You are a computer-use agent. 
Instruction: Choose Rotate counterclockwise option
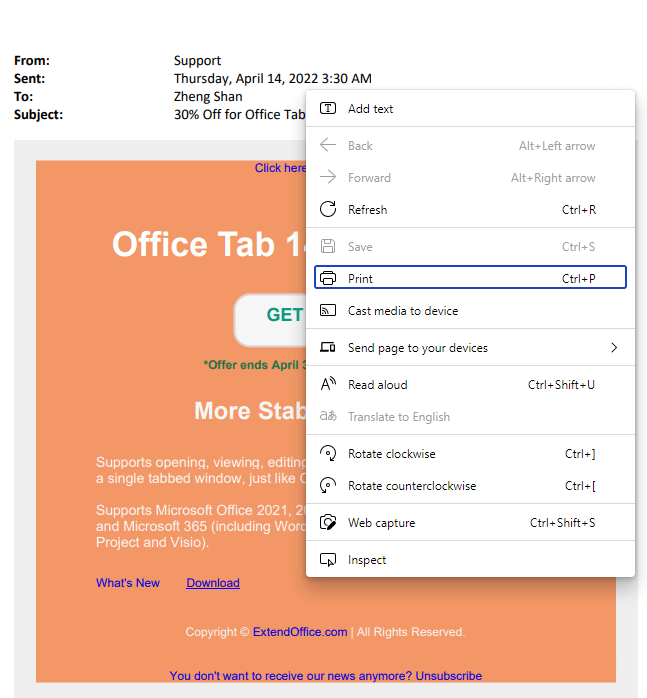470,485
